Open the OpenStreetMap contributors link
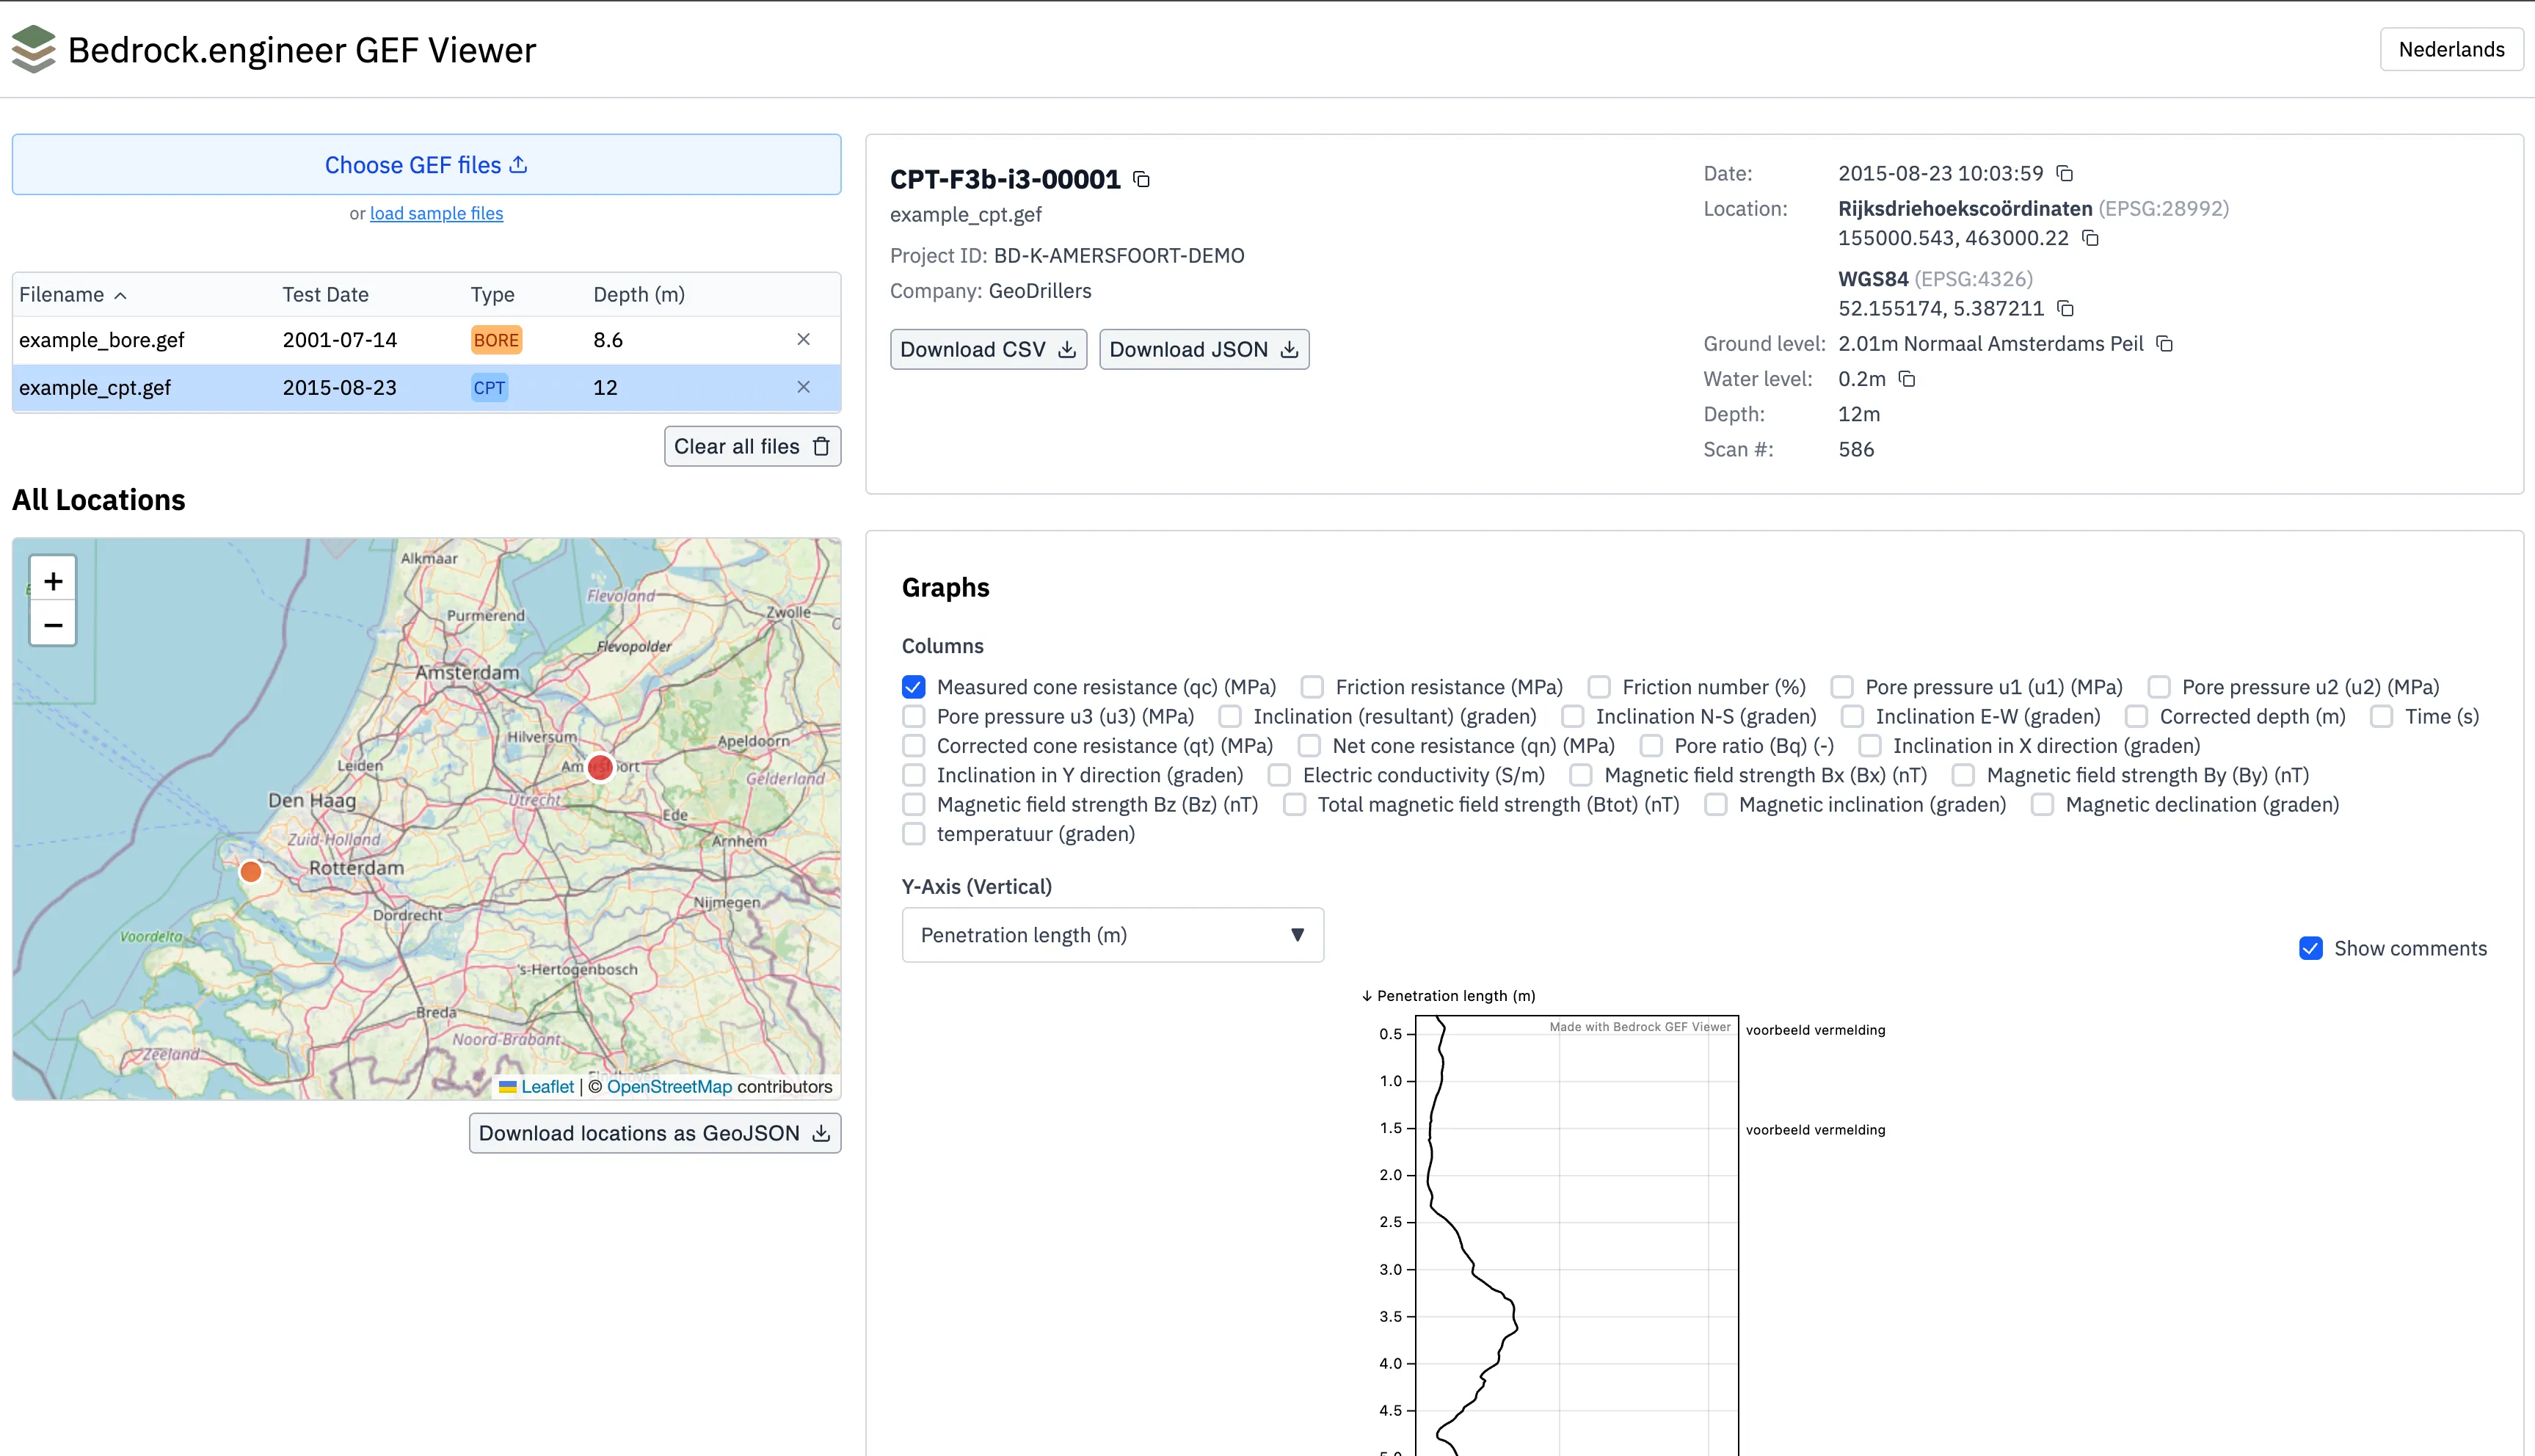 coord(669,1086)
